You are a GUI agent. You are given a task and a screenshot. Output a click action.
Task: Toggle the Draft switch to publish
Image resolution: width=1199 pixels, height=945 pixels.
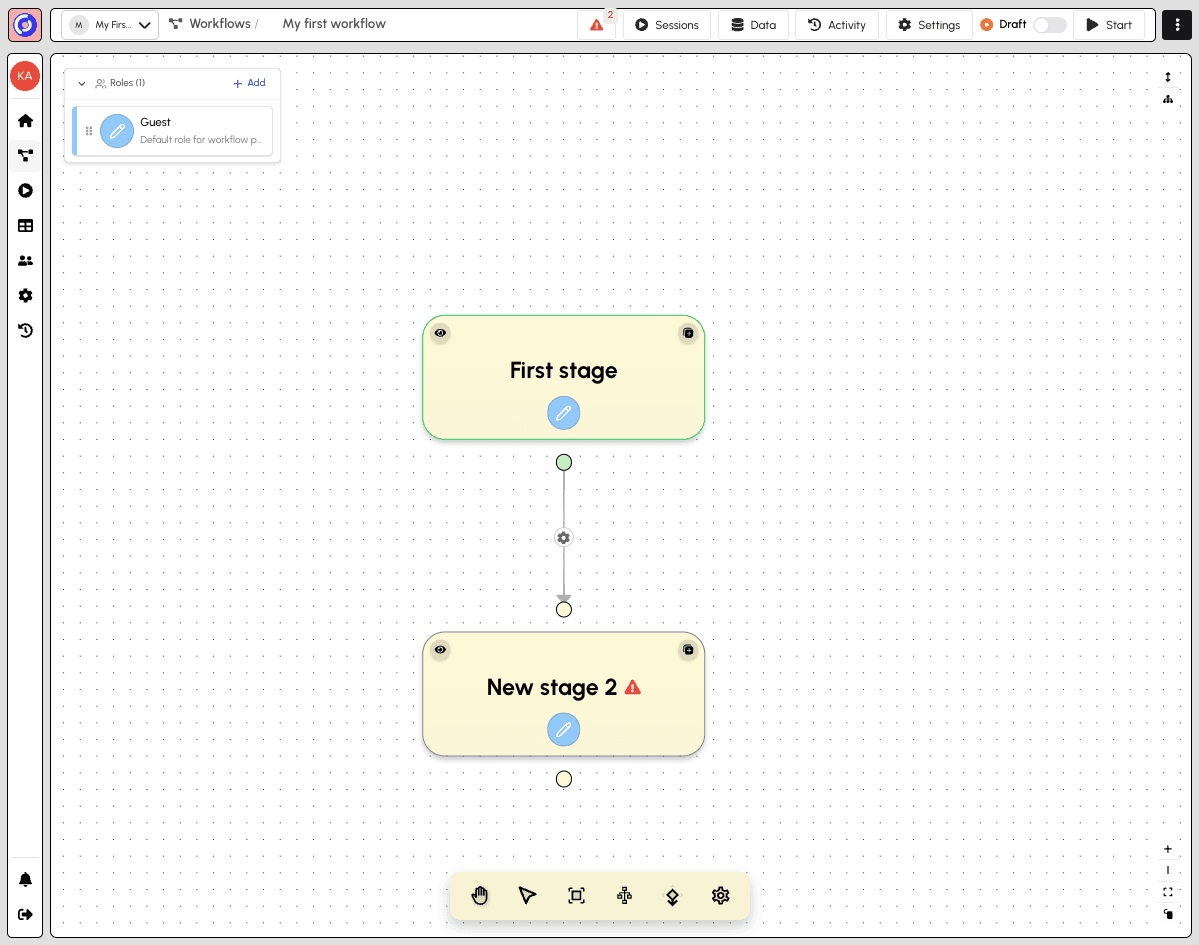click(1049, 24)
